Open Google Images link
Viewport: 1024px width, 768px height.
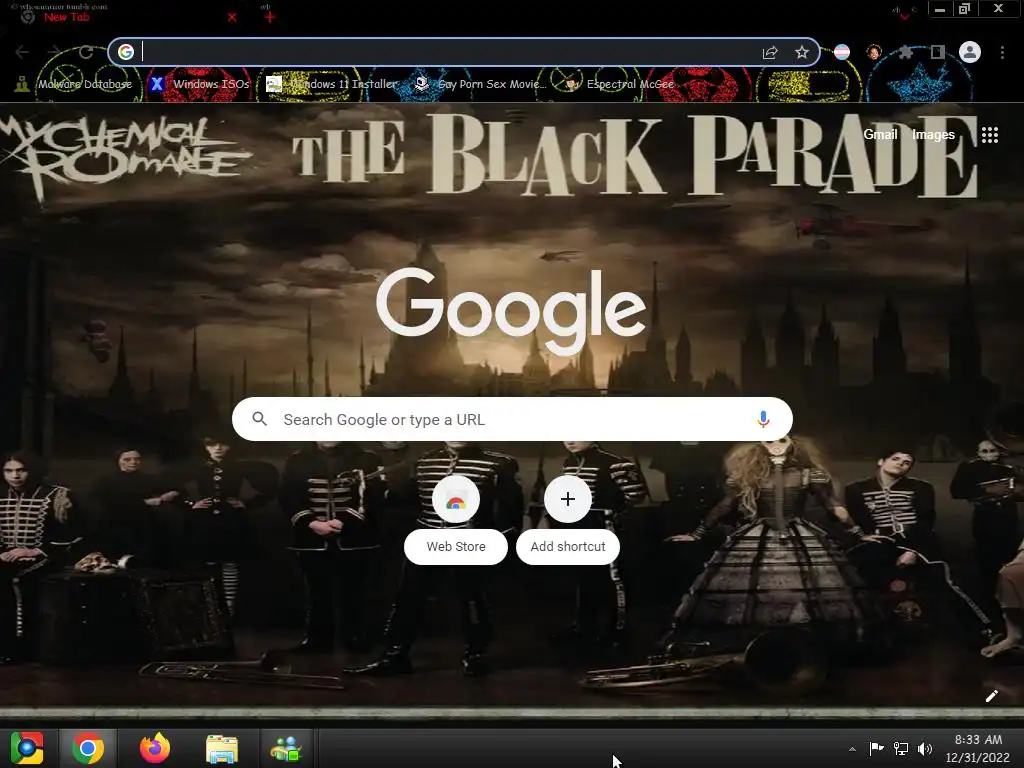pos(933,135)
